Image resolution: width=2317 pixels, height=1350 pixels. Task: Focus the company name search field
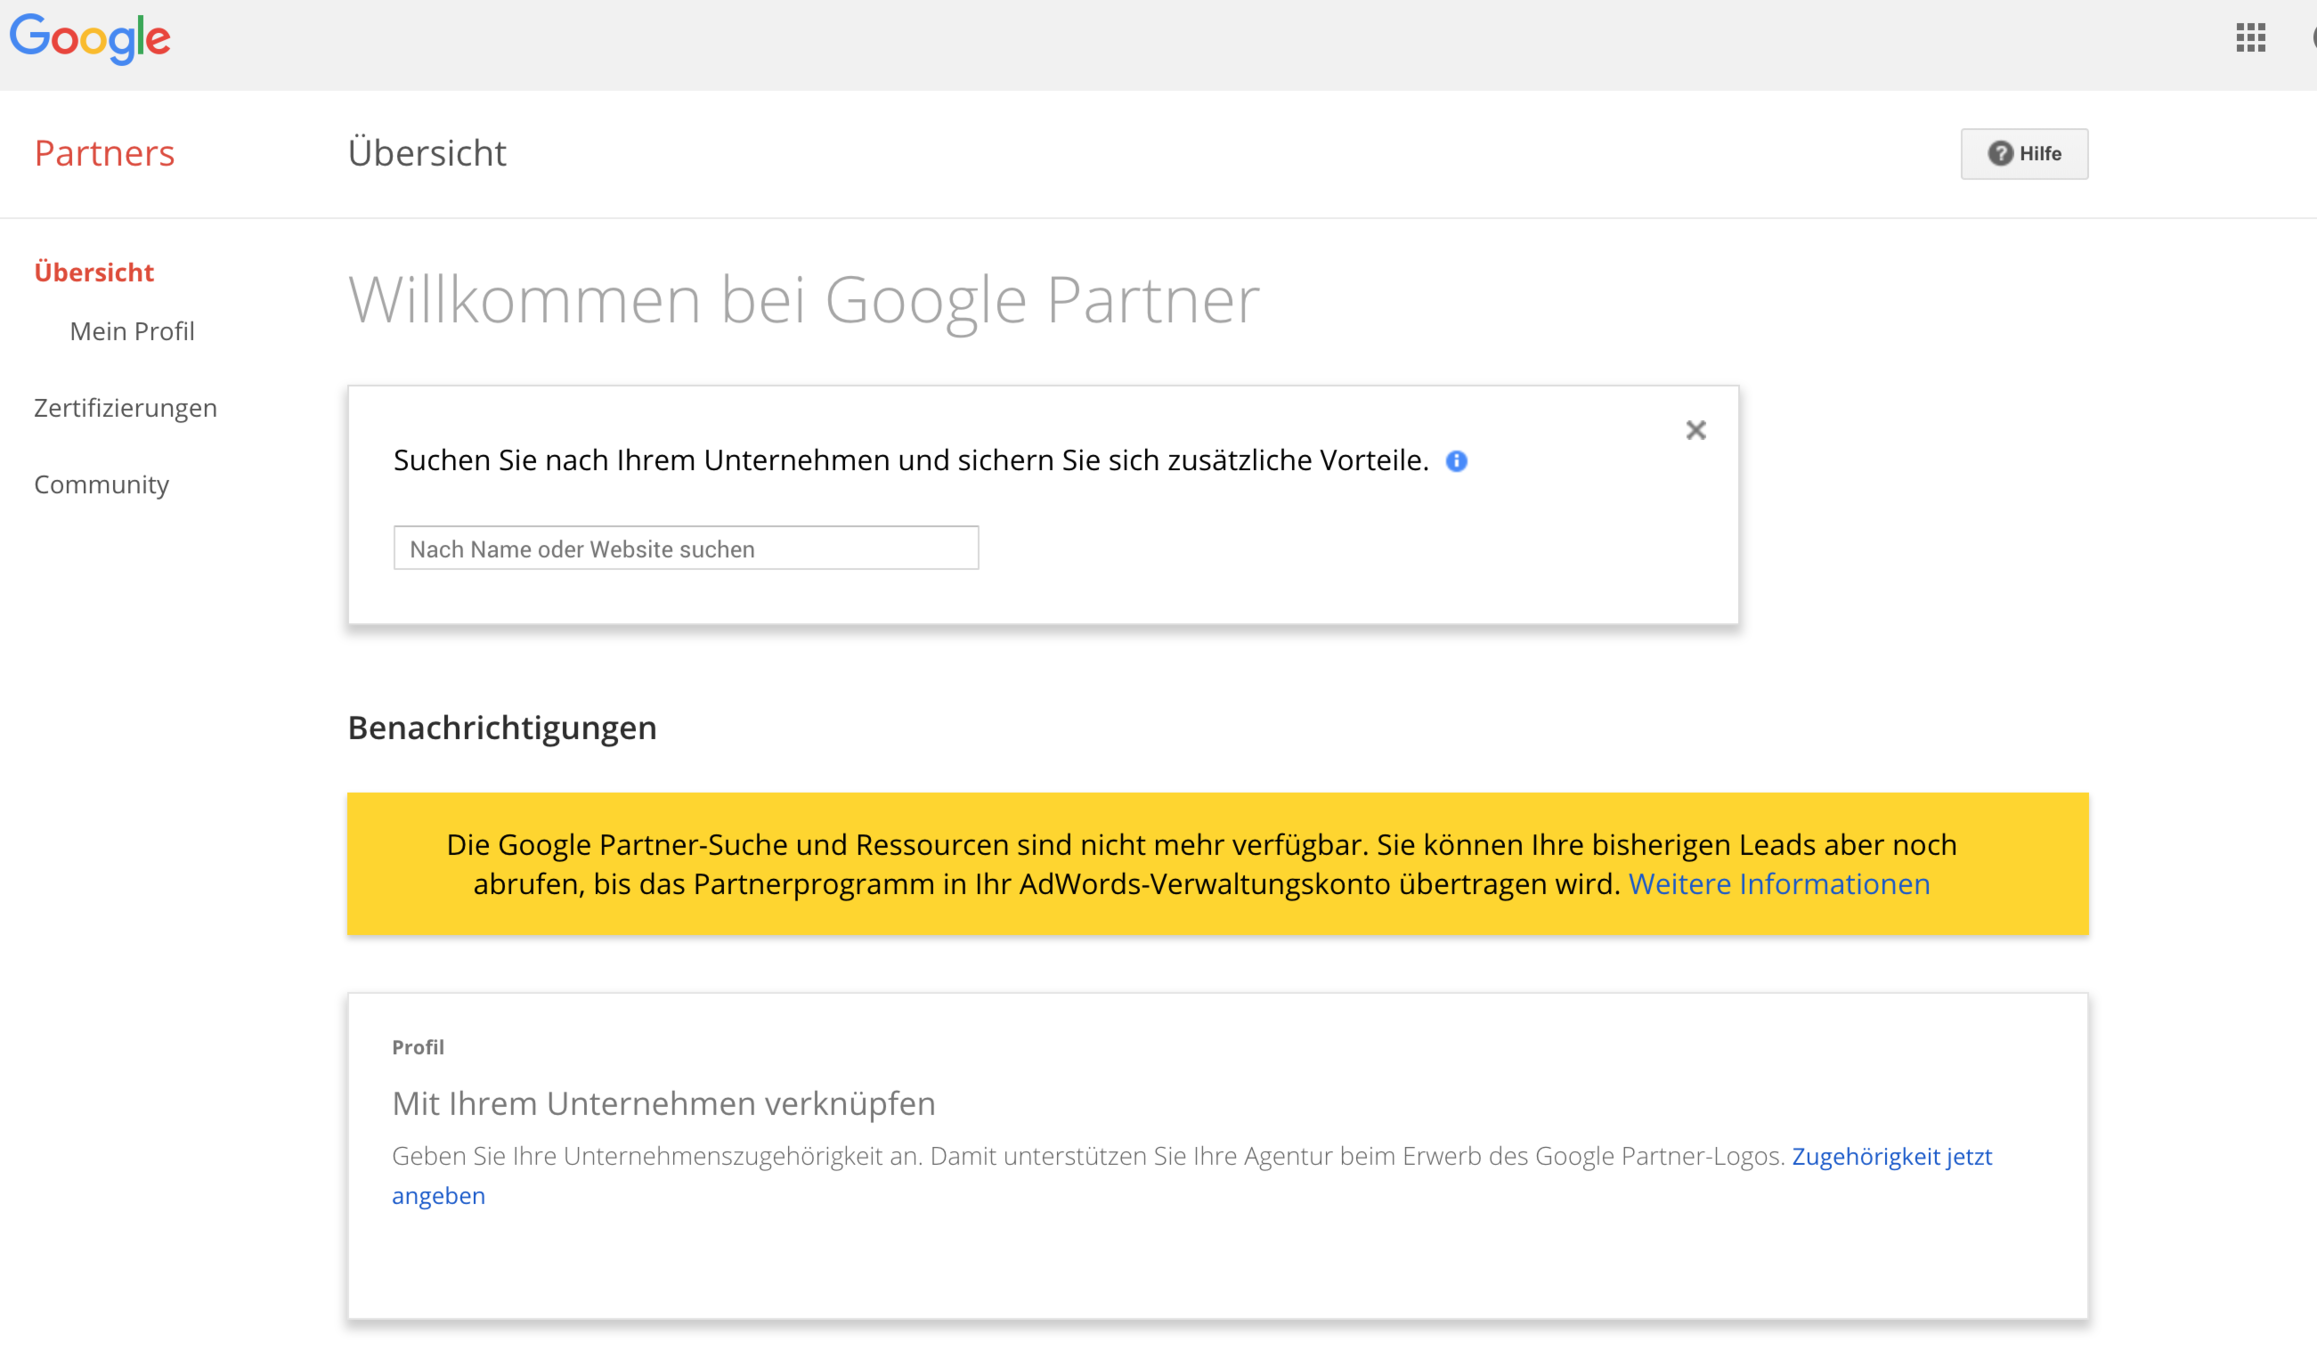pyautogui.click(x=686, y=548)
